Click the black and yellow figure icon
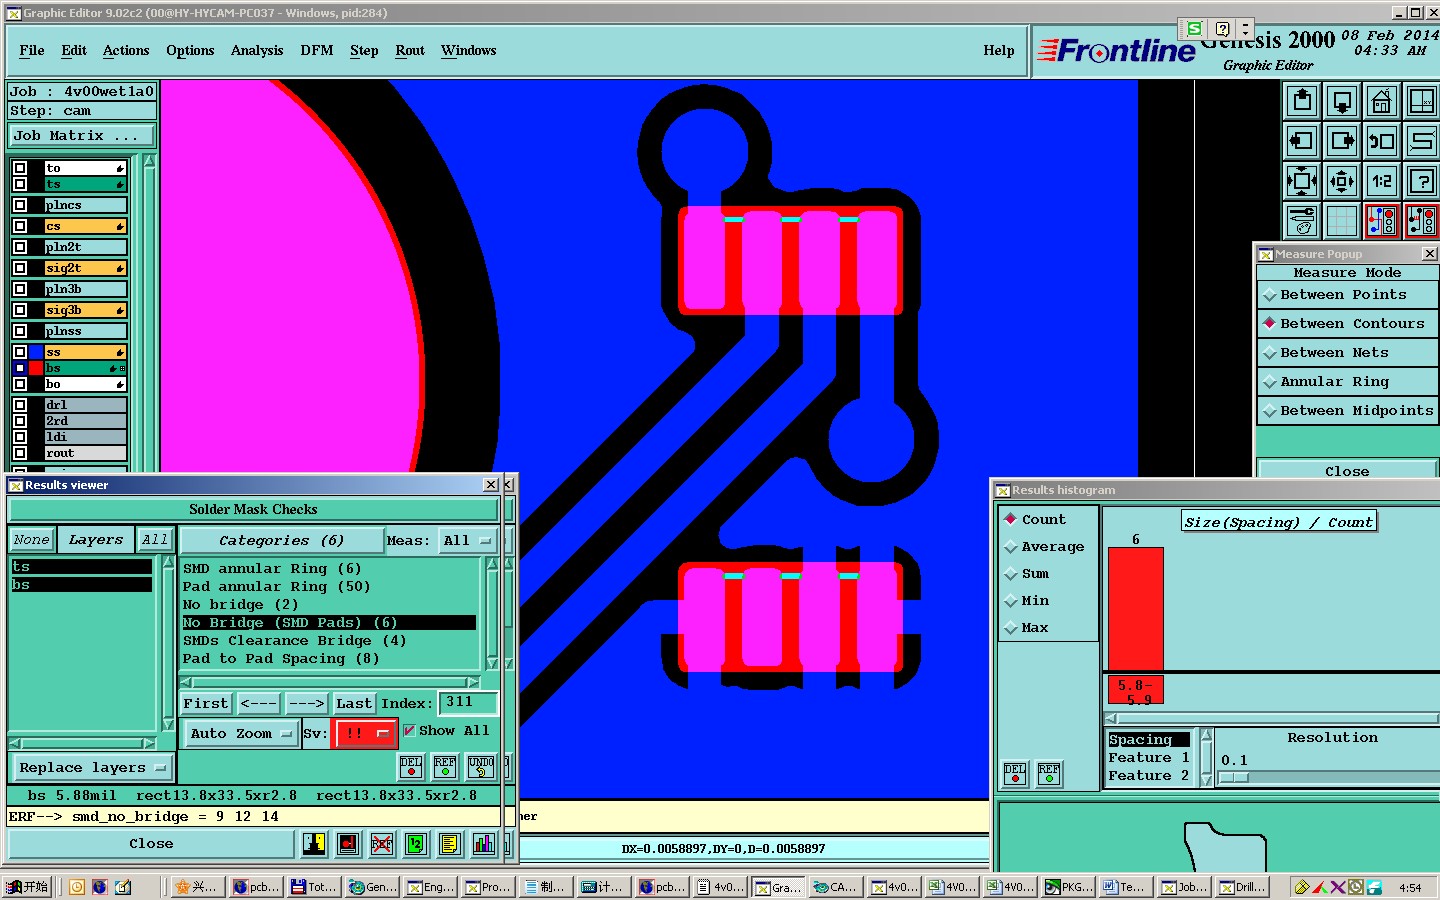Screen dimensions: 1440x900 click(x=314, y=844)
